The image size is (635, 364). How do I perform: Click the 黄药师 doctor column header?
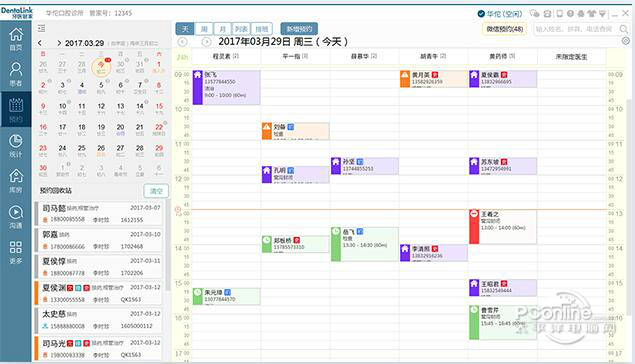(503, 57)
